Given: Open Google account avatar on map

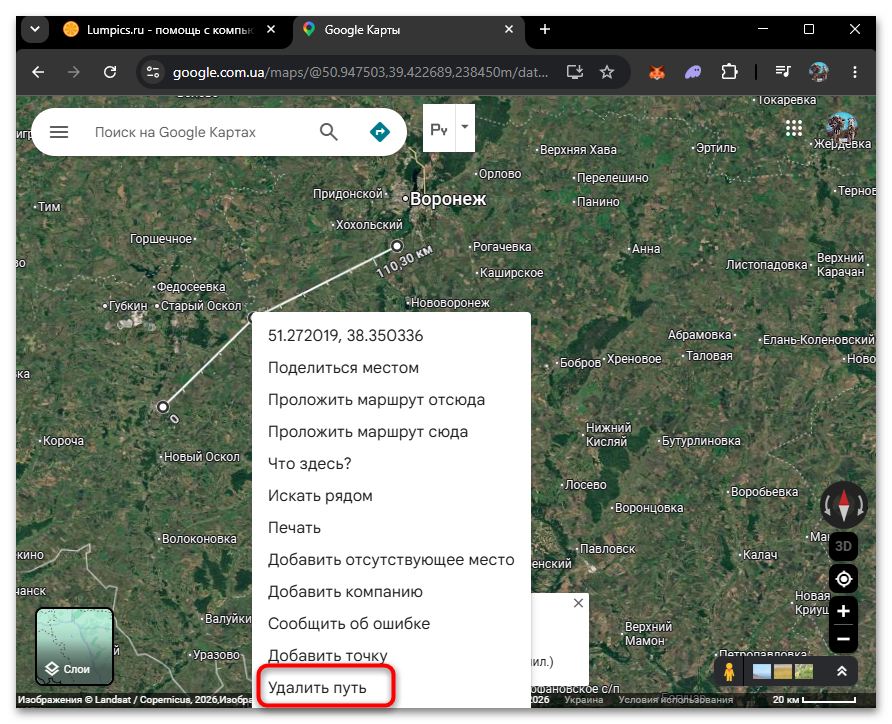Looking at the screenshot, I should [x=841, y=127].
